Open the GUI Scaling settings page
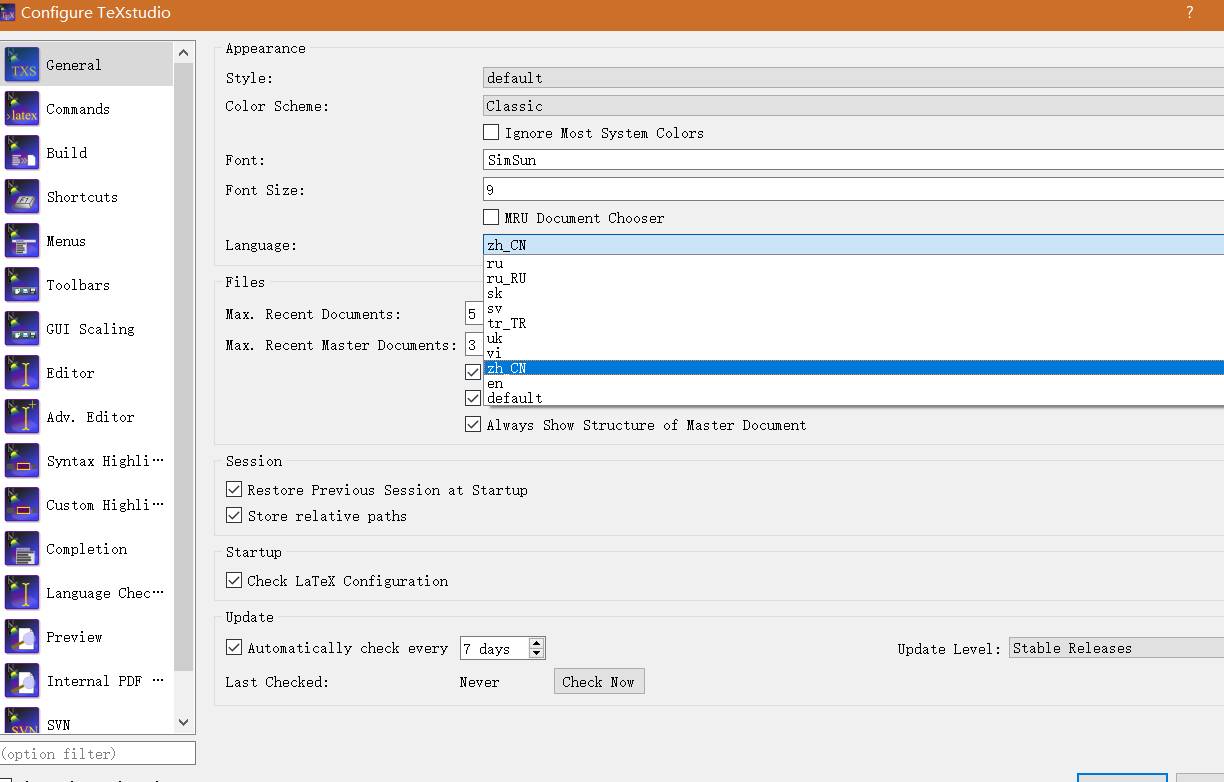This screenshot has height=782, width=1224. click(x=87, y=329)
